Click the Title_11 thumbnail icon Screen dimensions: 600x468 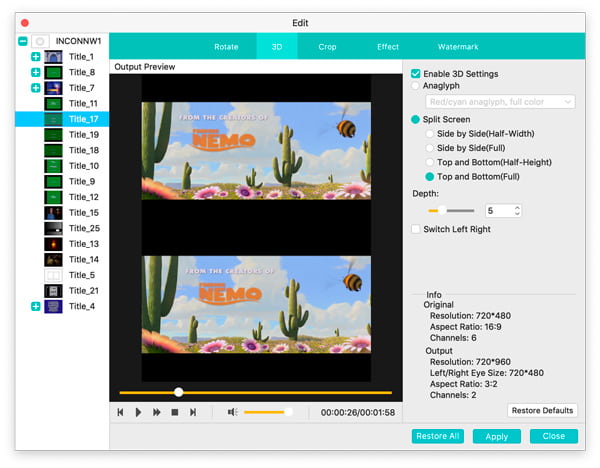coord(53,103)
